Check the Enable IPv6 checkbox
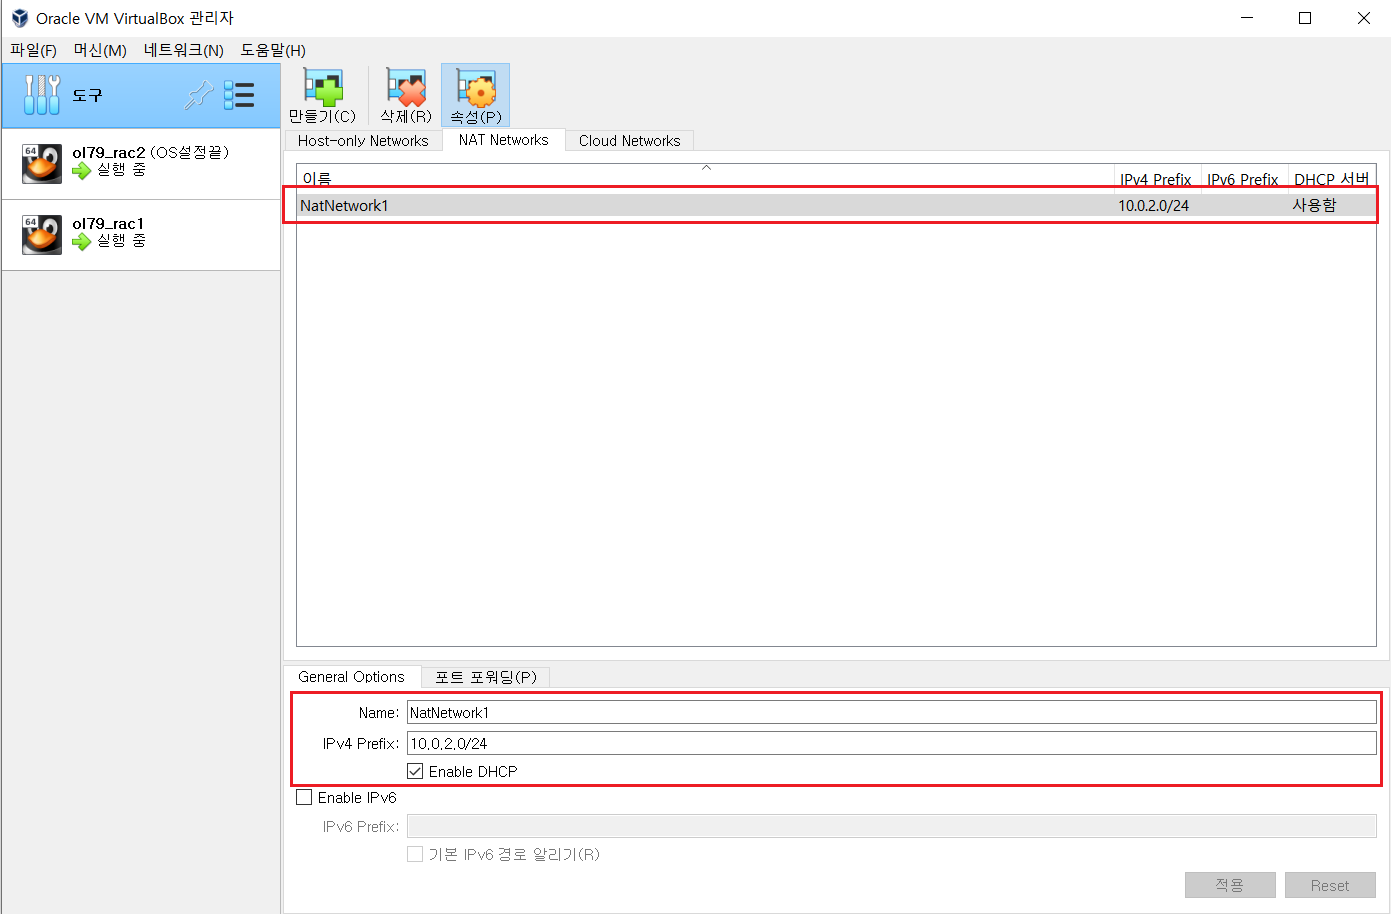This screenshot has width=1391, height=914. [304, 797]
